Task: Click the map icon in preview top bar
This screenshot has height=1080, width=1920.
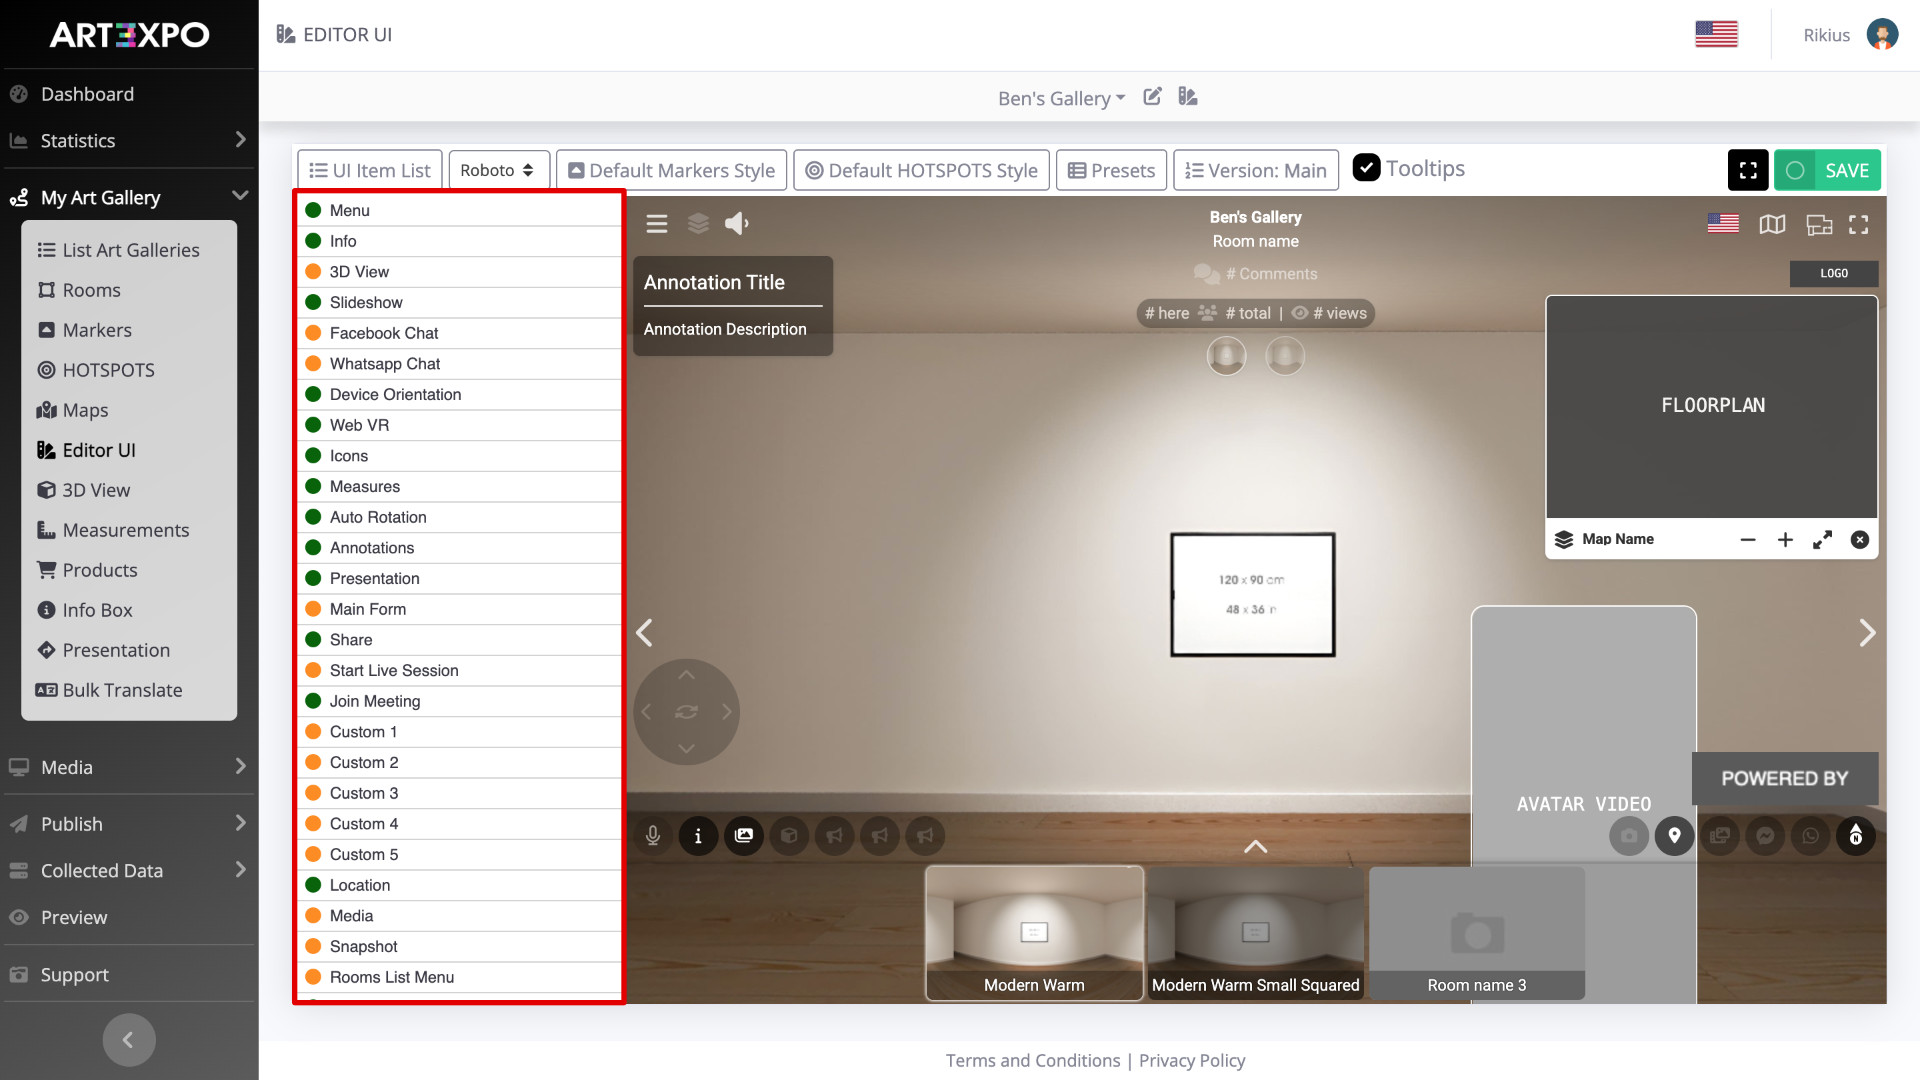Action: click(1772, 224)
